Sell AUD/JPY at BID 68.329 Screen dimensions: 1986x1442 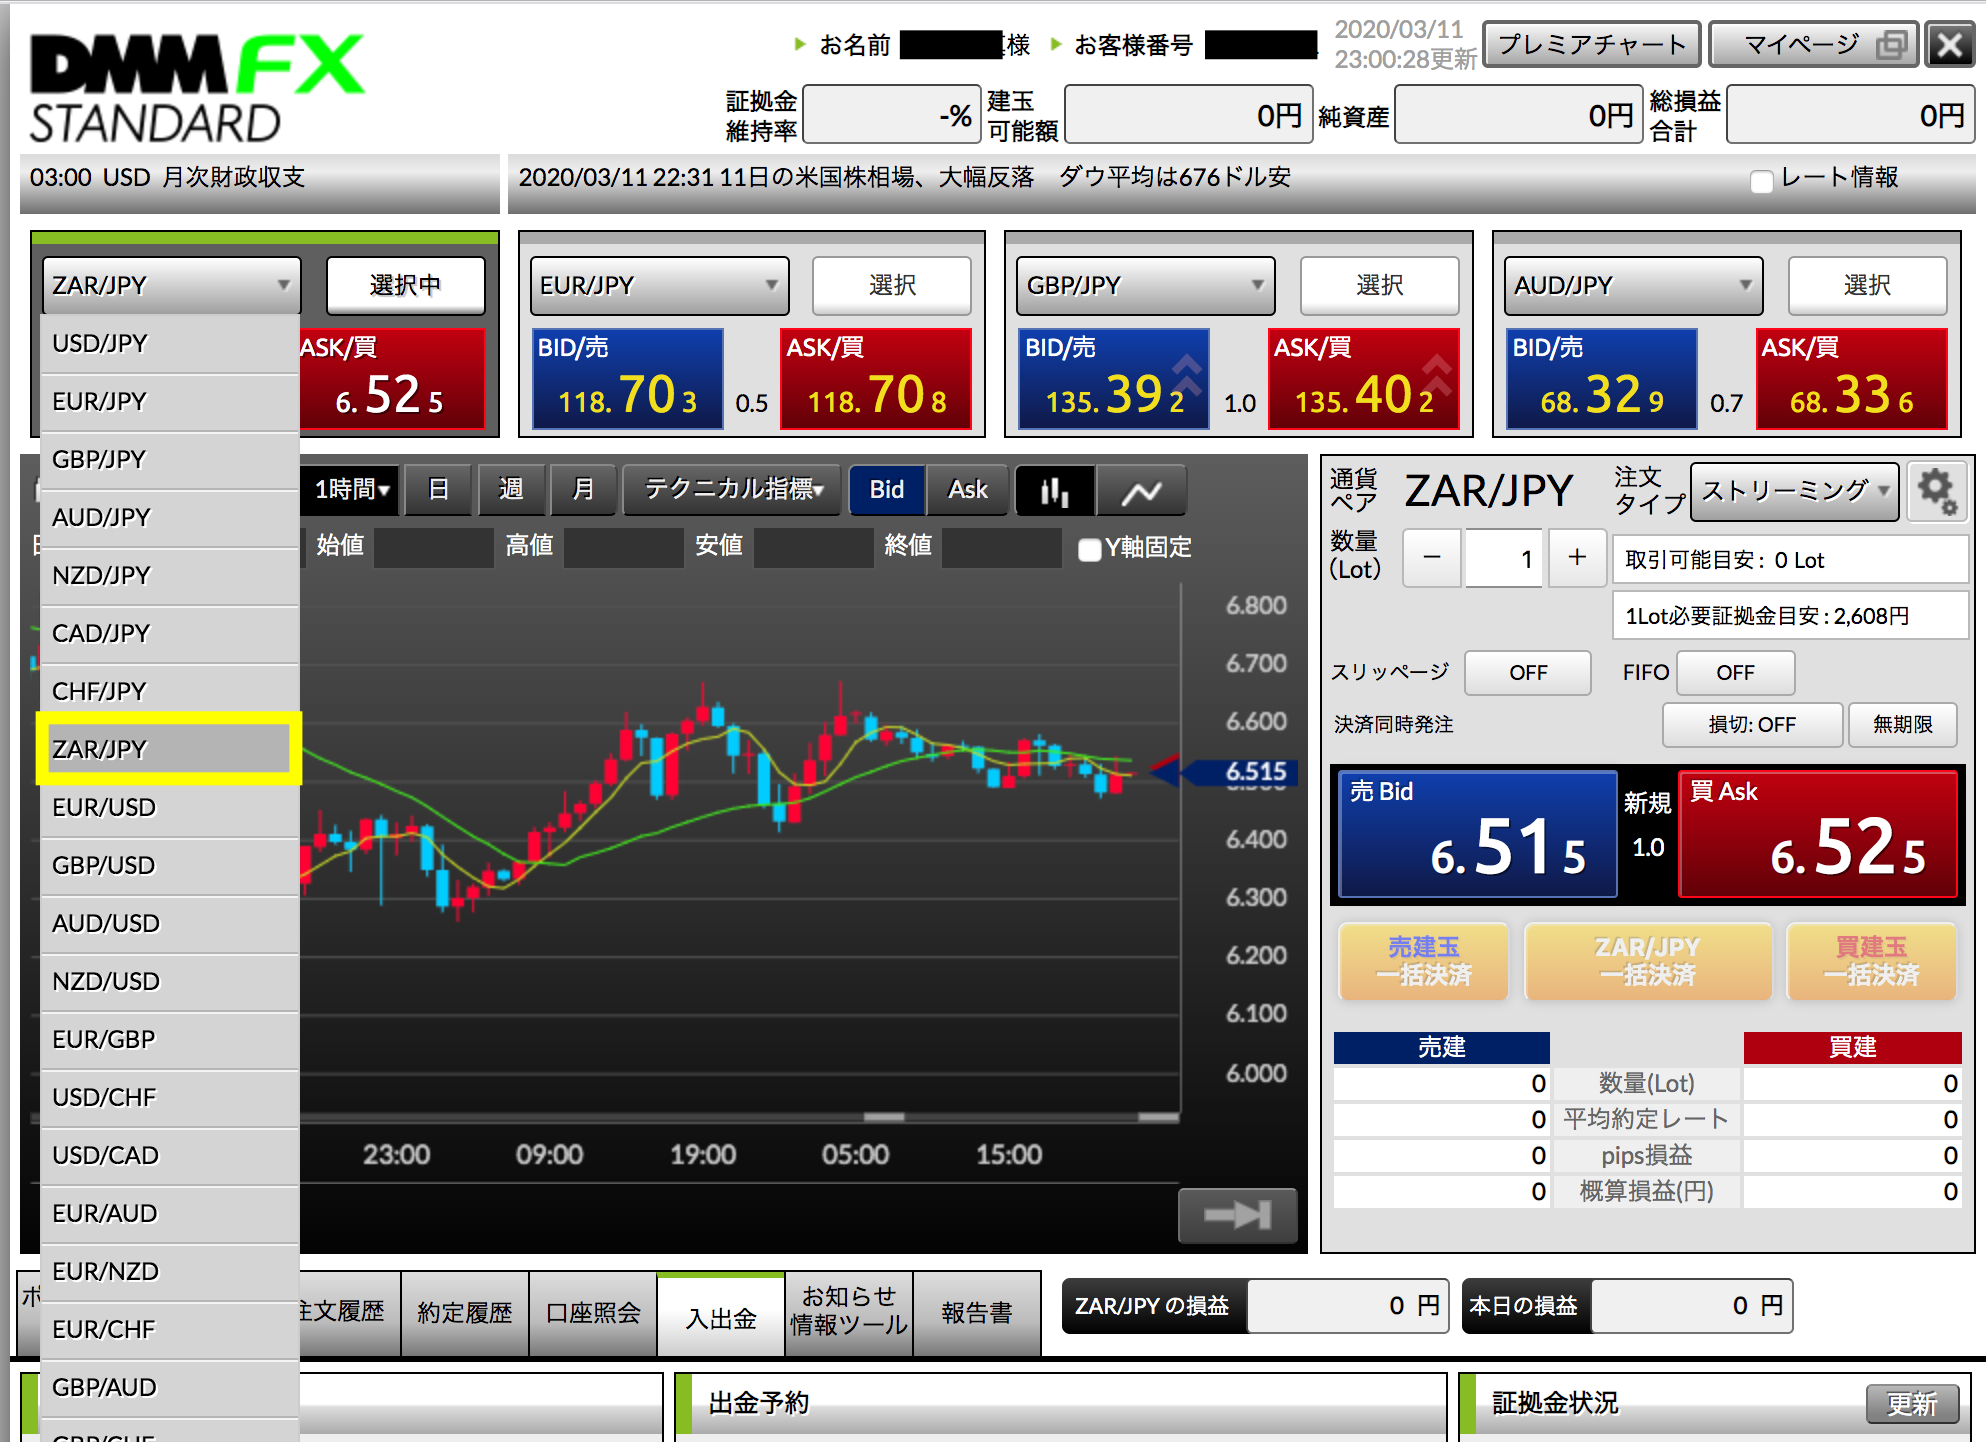tap(1602, 379)
